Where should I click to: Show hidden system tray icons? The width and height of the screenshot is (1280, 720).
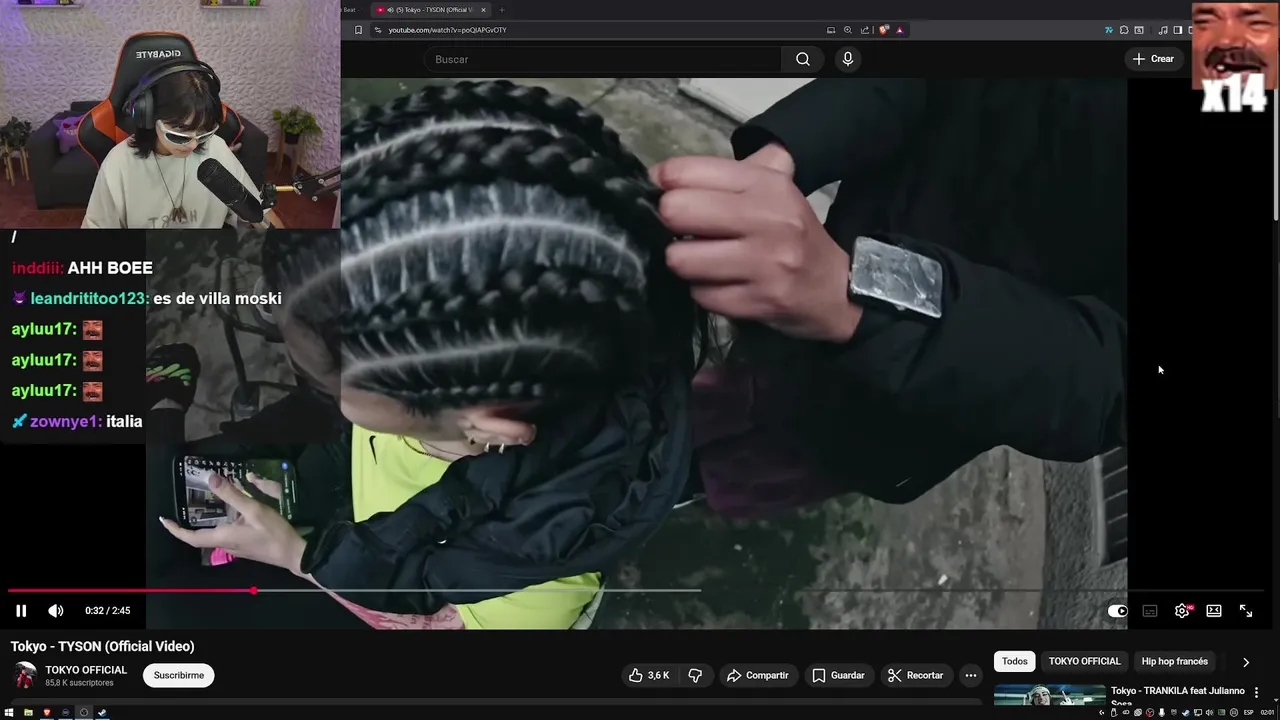click(x=1101, y=713)
